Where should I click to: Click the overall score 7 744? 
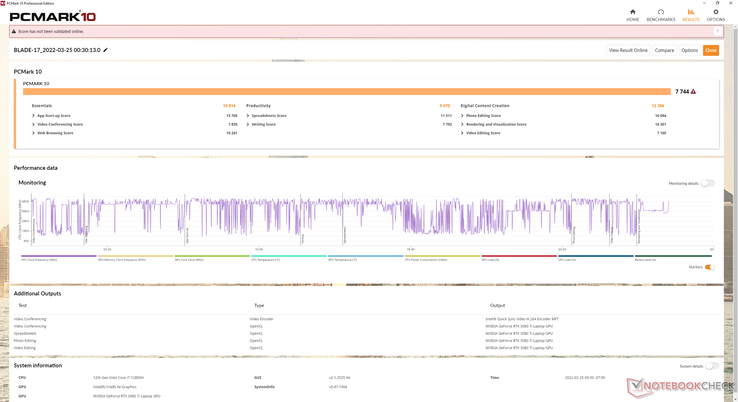(x=682, y=91)
